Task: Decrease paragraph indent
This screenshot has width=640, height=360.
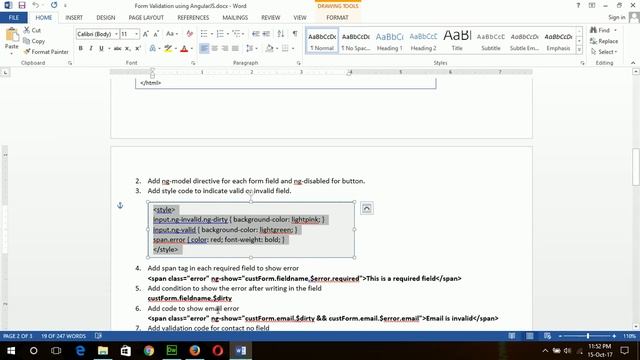Action: tap(256, 34)
